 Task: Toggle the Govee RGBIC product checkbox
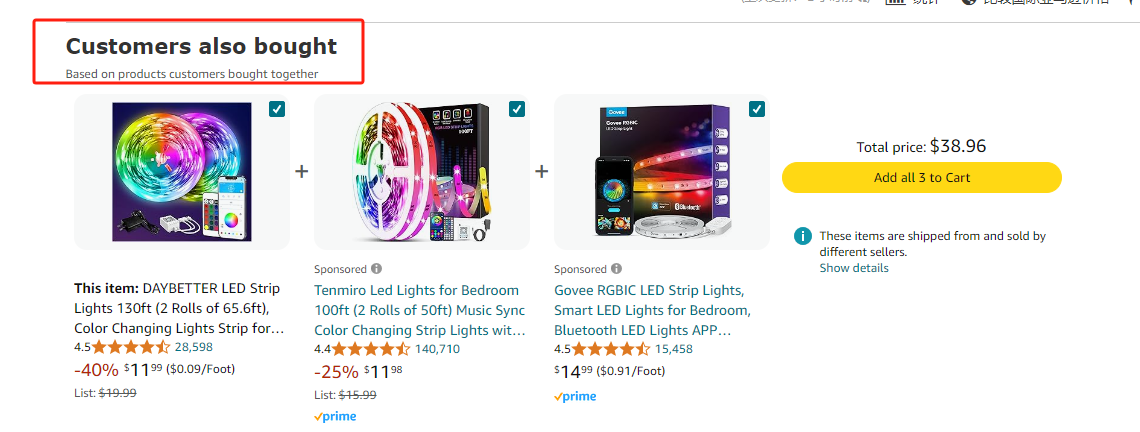click(x=757, y=109)
